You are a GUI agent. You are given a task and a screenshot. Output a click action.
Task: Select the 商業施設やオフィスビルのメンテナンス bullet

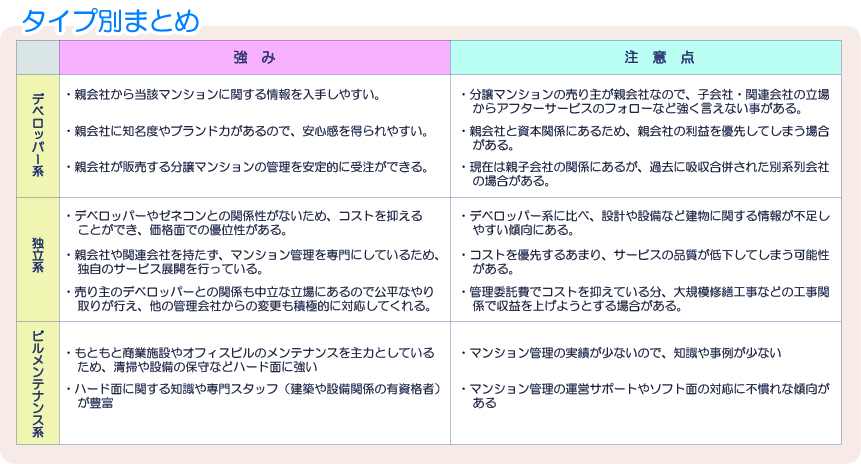(250, 359)
